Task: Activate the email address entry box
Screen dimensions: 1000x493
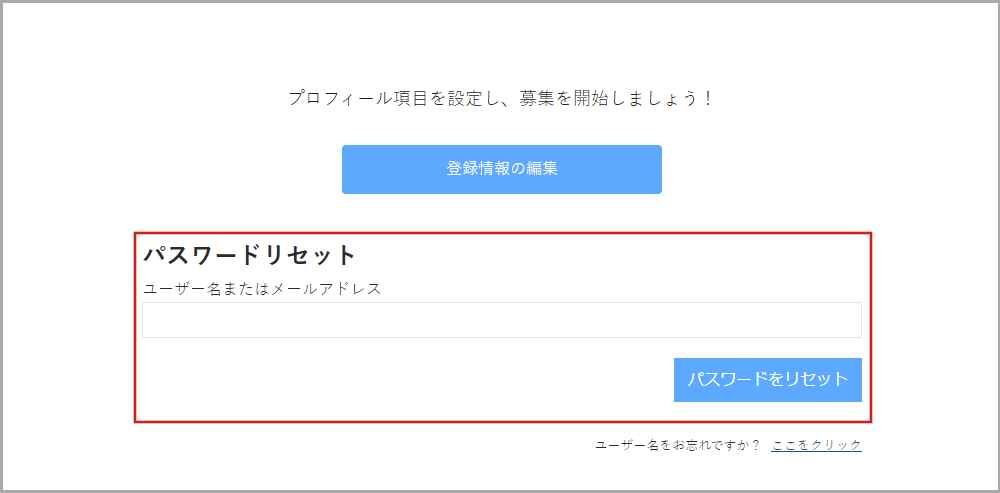Action: click(x=501, y=320)
